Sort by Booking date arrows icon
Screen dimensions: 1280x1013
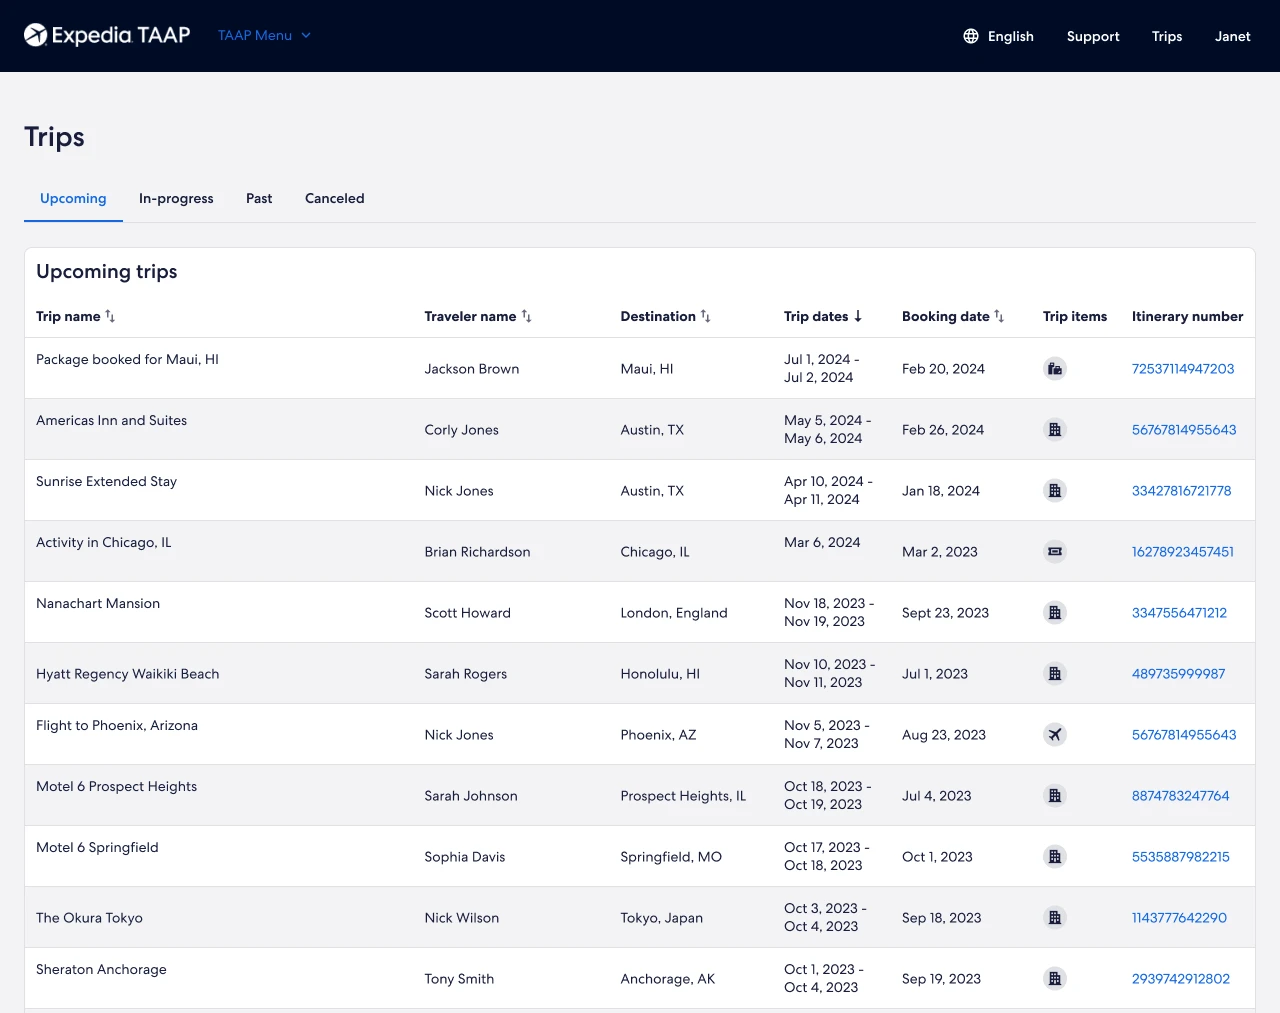click(999, 316)
